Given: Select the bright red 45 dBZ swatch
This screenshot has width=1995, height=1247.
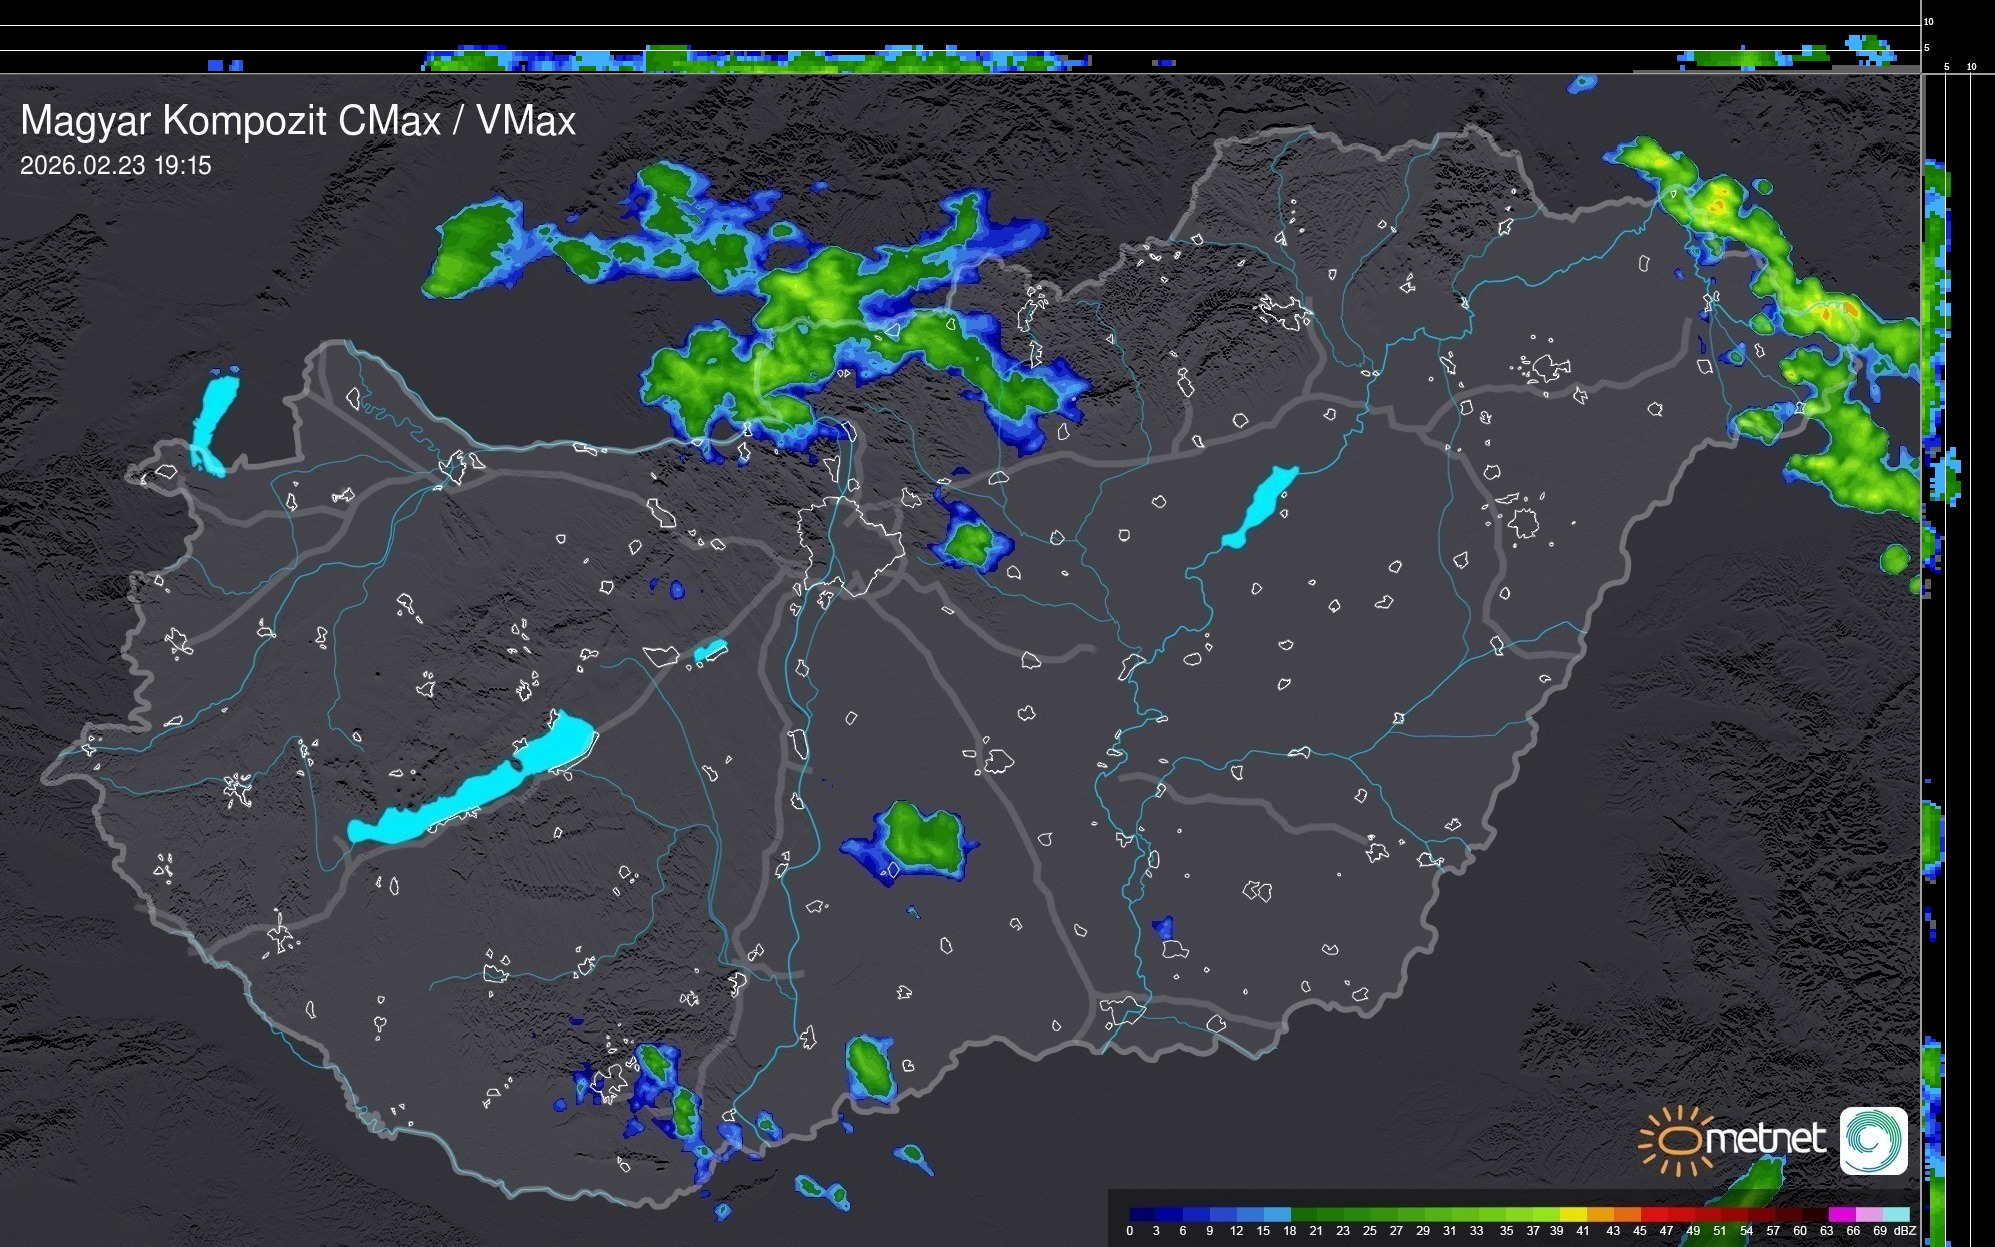Looking at the screenshot, I should point(1653,1214).
